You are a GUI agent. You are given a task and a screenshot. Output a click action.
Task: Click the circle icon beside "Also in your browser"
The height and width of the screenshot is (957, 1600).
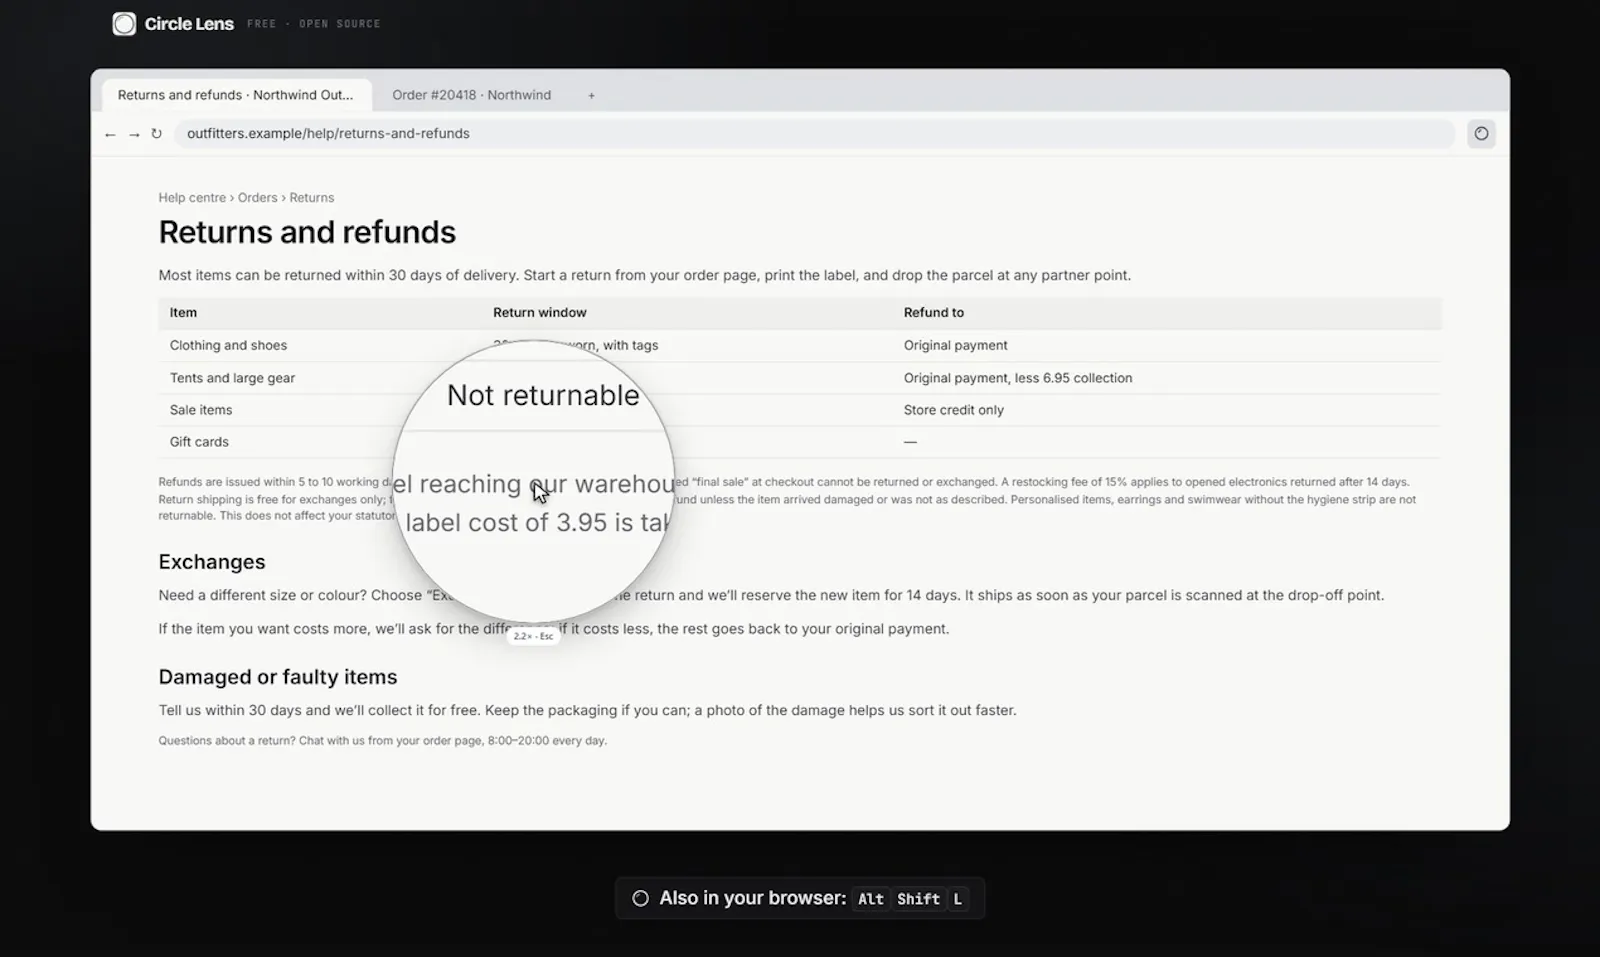(x=640, y=898)
